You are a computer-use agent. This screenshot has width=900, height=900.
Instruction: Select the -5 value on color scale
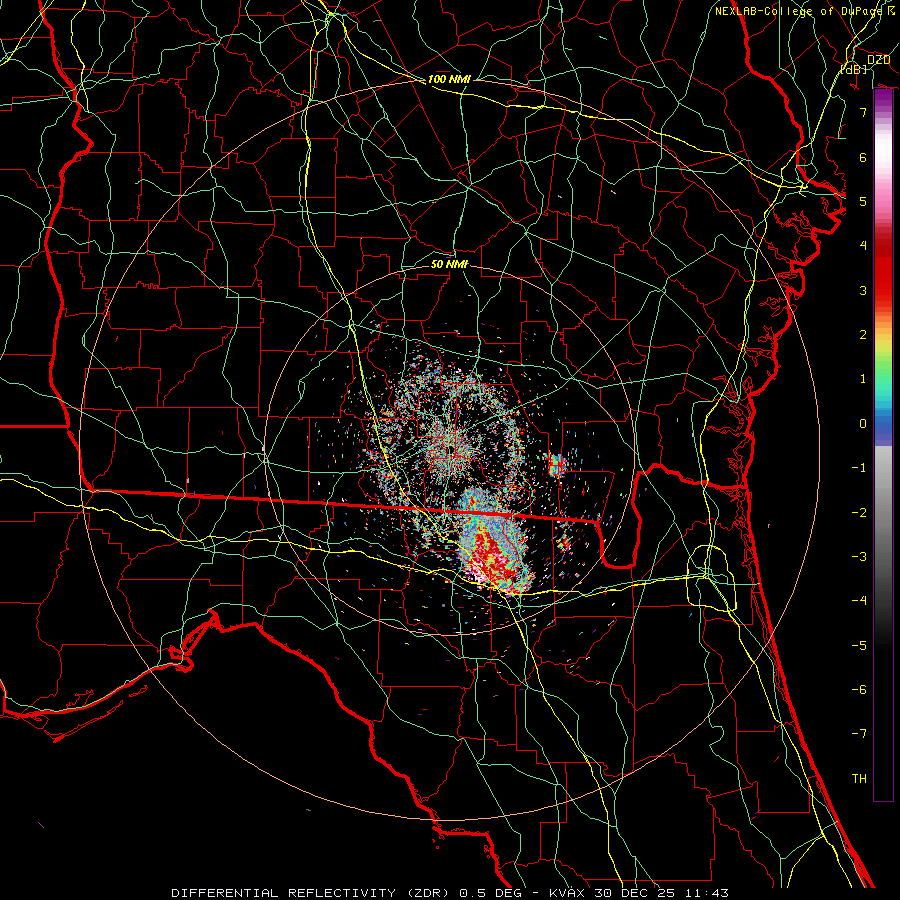pyautogui.click(x=859, y=646)
